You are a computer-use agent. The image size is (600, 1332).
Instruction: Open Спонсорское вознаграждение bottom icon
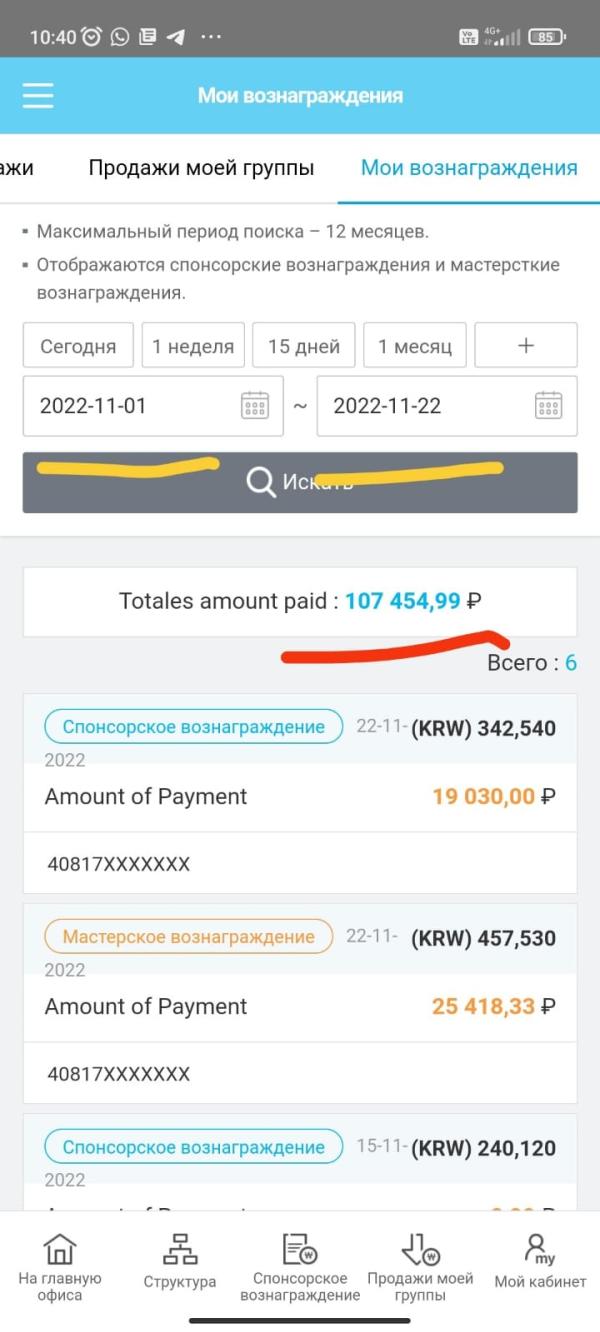coord(300,1249)
